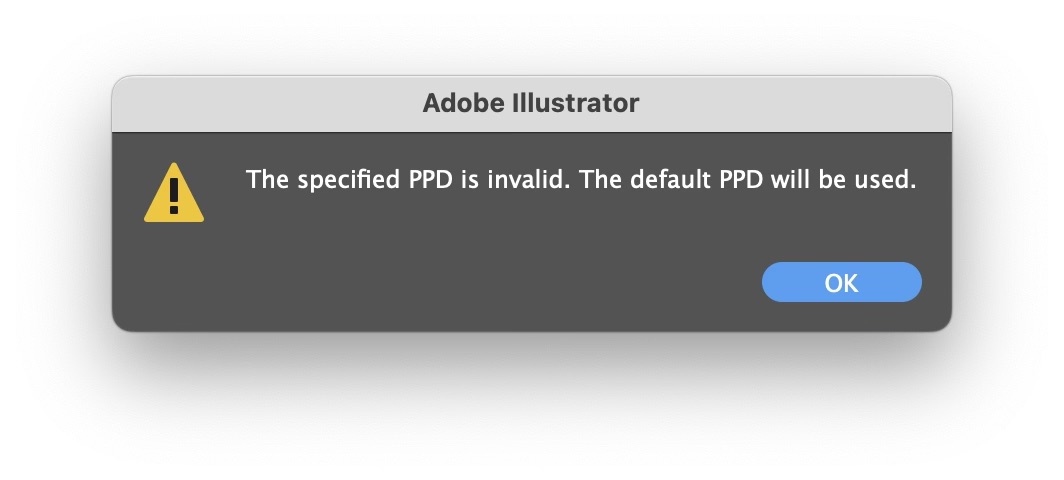Click the OK button
1064x480 pixels.
coord(841,283)
